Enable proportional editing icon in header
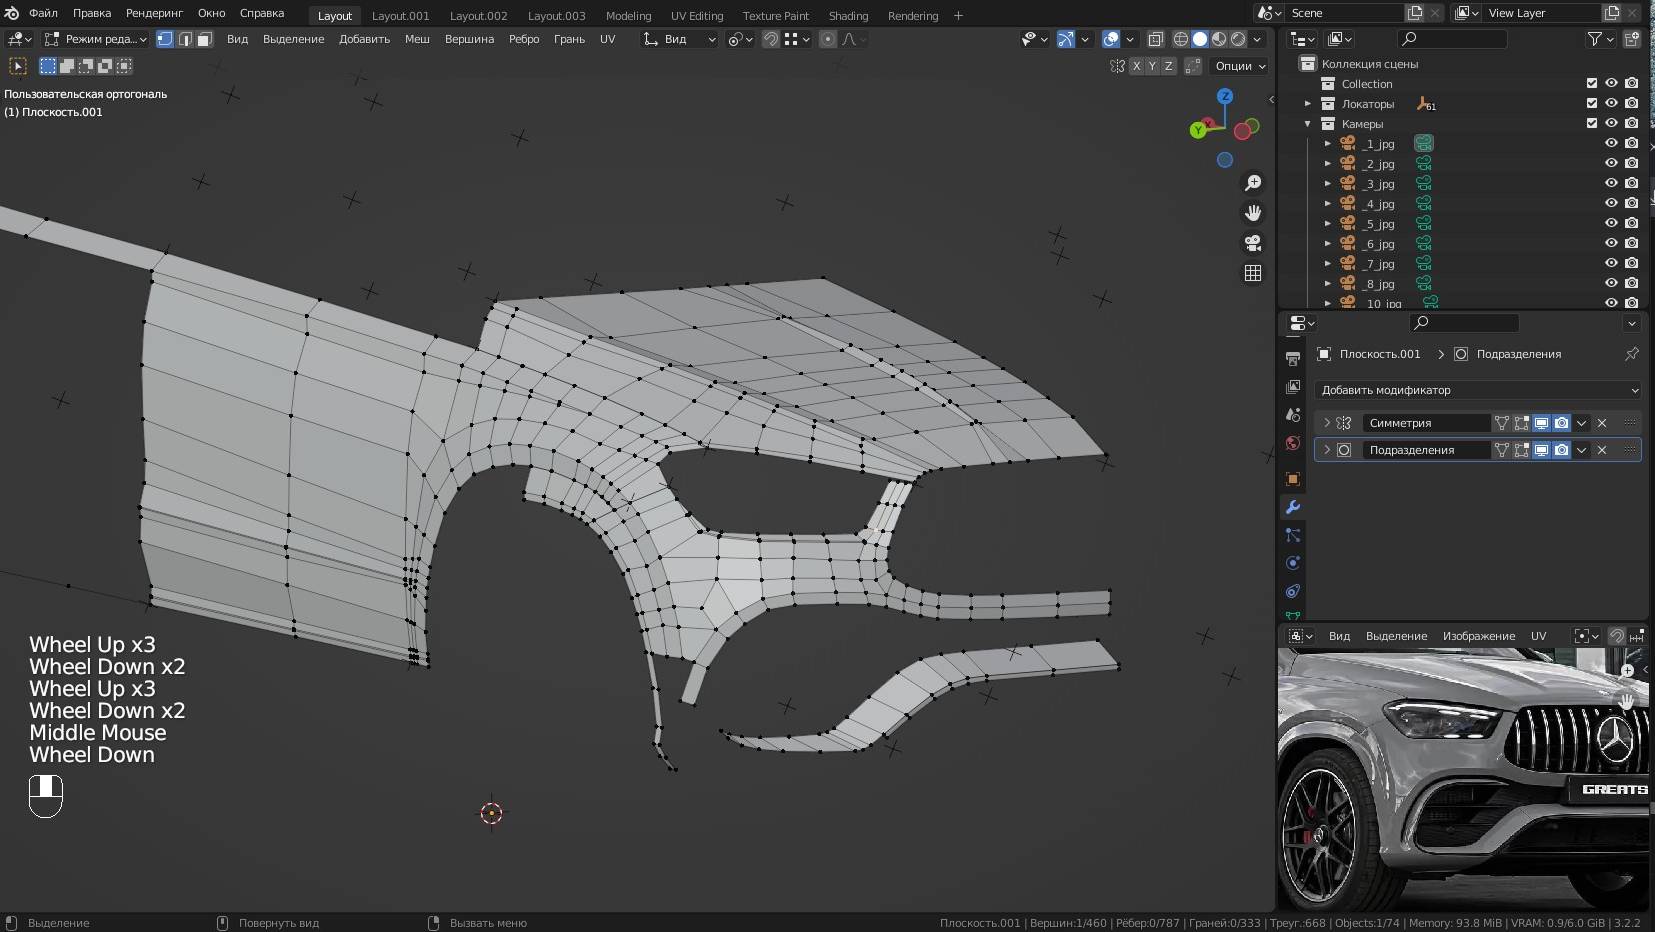Screen dimensions: 1655x932 pos(827,39)
